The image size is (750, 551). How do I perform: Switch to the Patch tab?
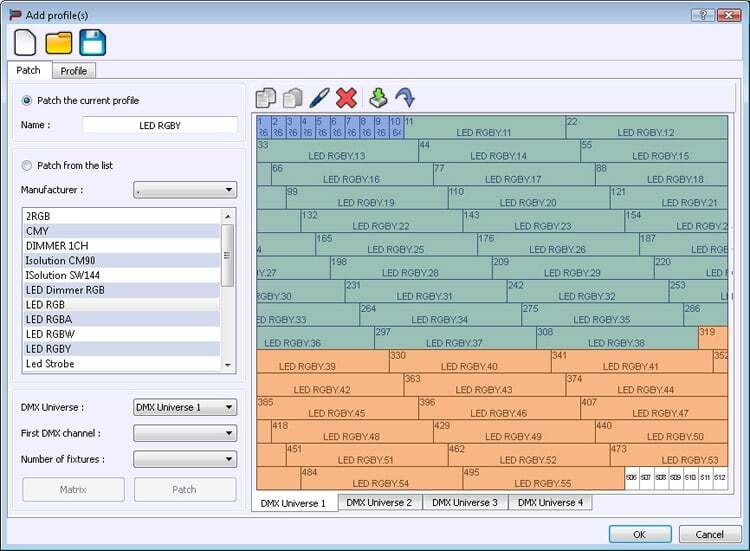pyautogui.click(x=28, y=70)
